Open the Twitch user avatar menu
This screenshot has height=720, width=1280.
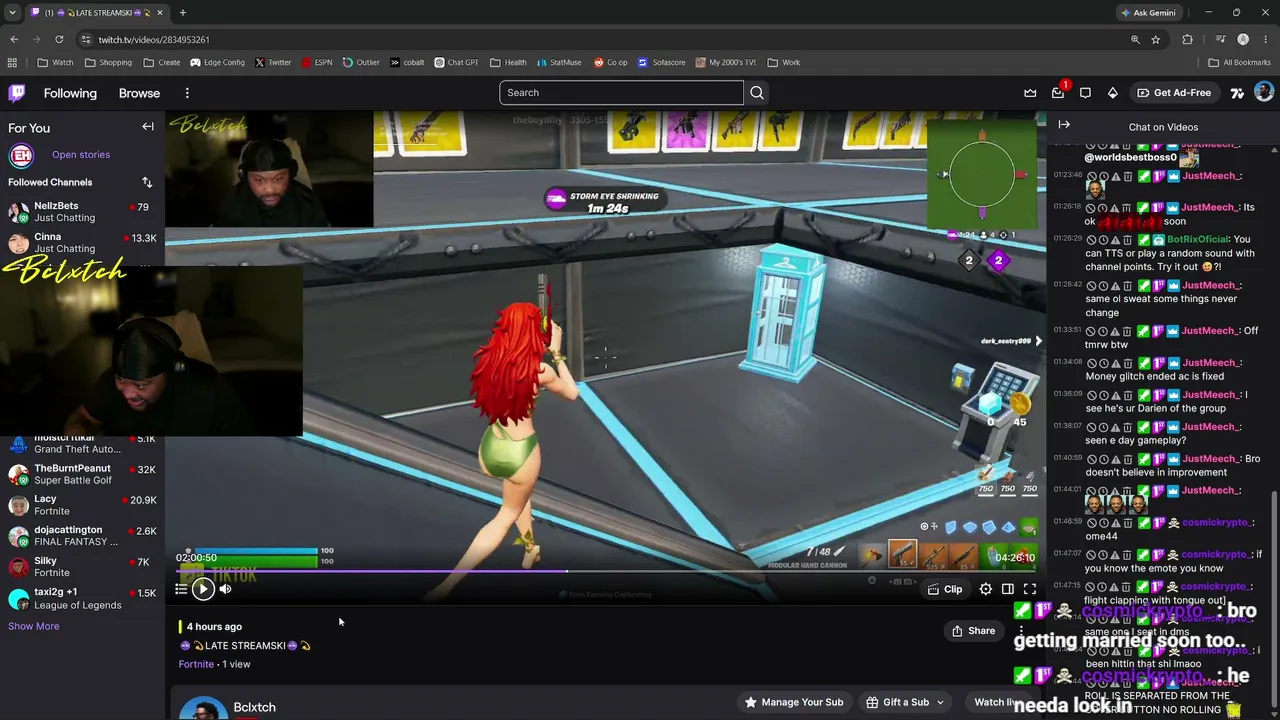[1264, 93]
